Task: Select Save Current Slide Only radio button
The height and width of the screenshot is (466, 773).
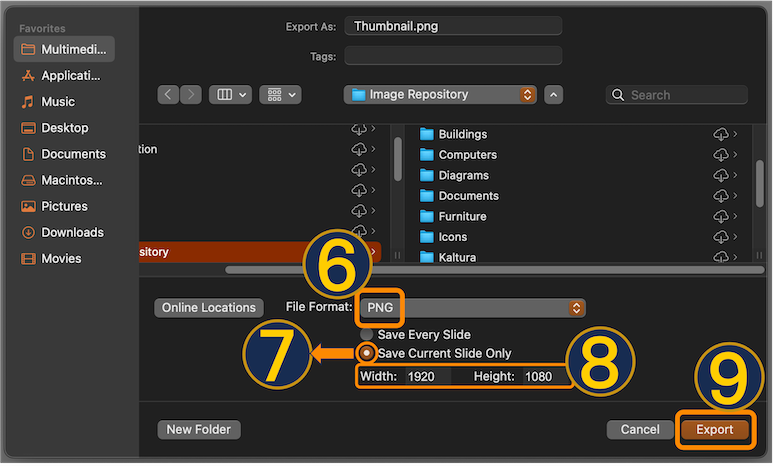Action: coord(366,353)
